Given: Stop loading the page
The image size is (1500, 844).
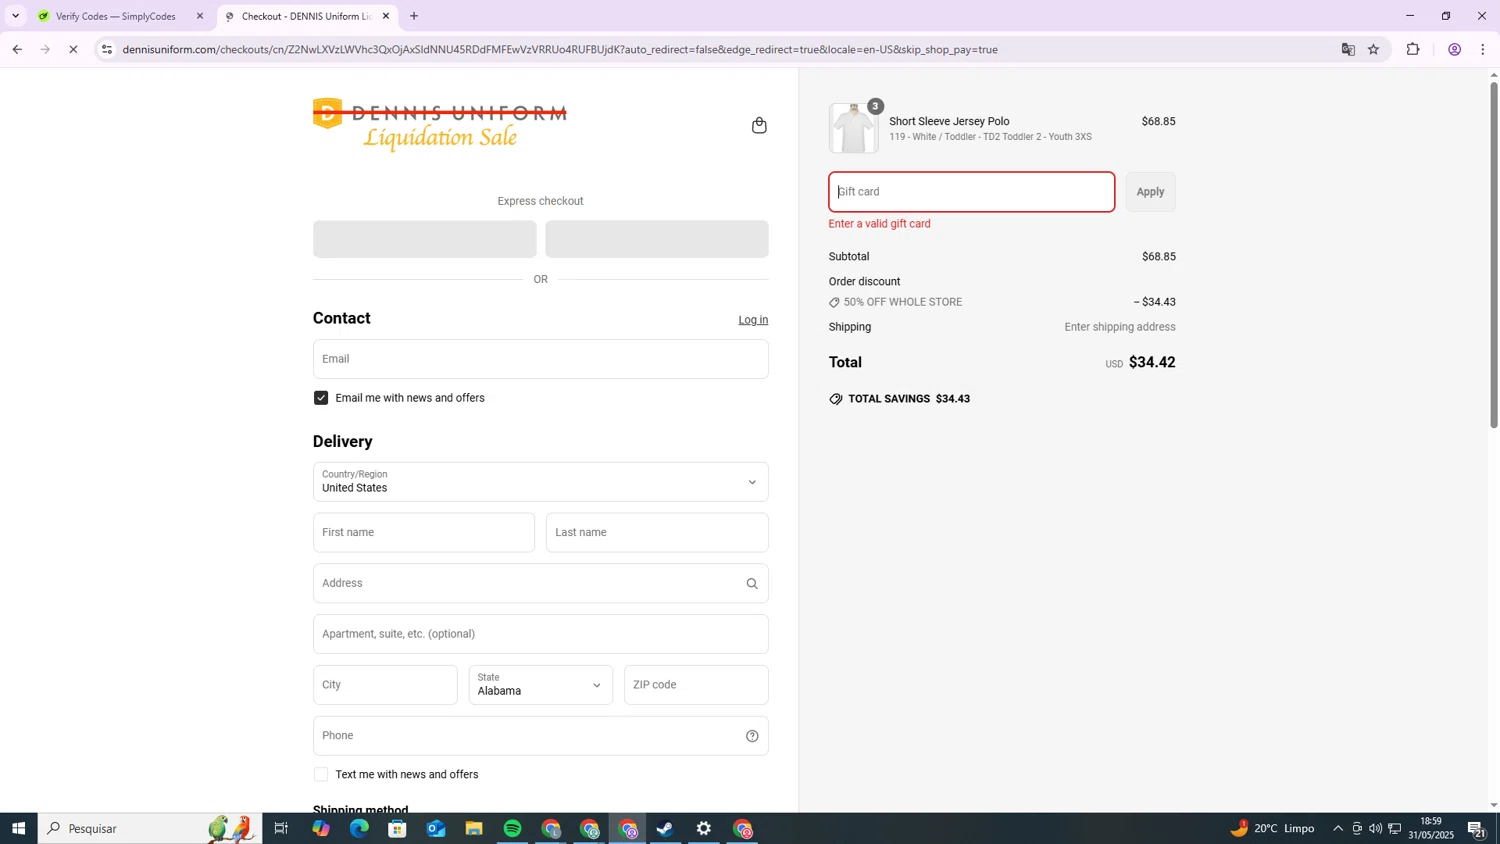Looking at the screenshot, I should coord(73,49).
